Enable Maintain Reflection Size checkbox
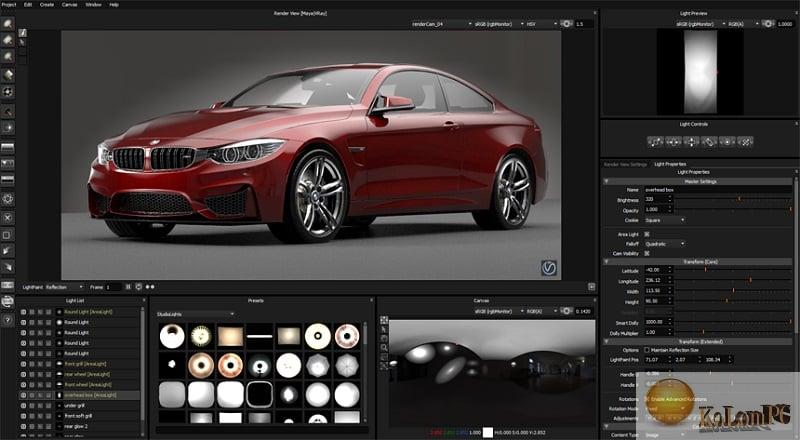Screen dimensions: 800x440 pos(646,350)
